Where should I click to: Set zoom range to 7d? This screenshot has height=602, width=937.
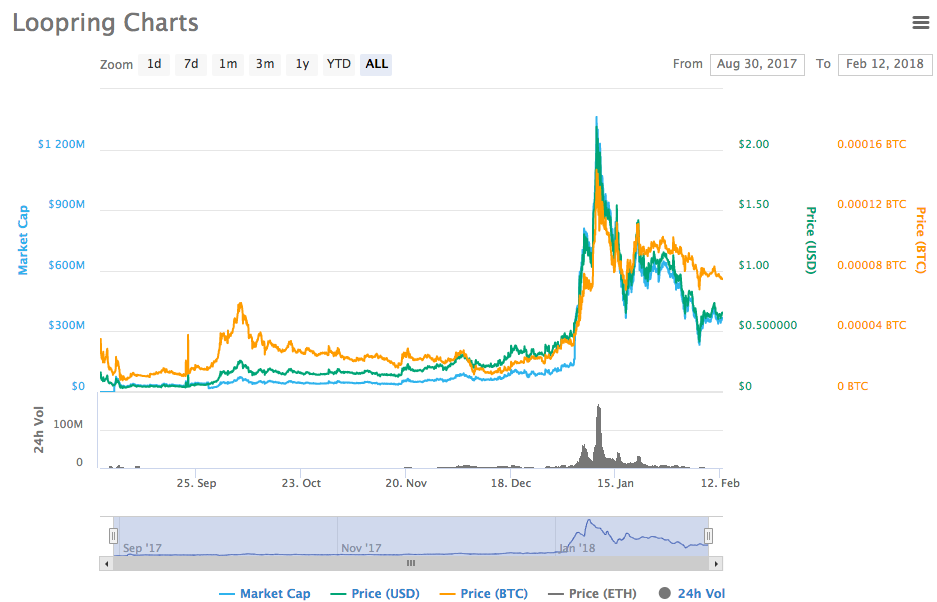[x=191, y=64]
